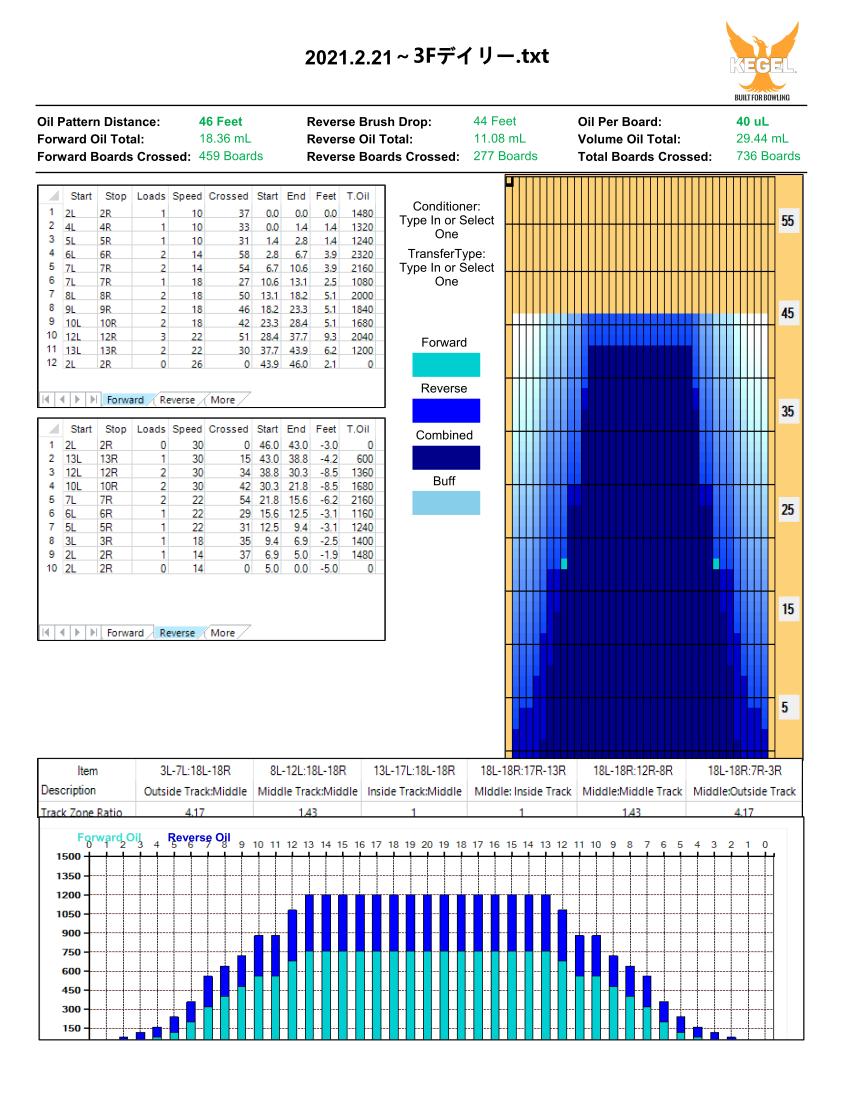Click the Oil Per Board value '40 uL'
The width and height of the screenshot is (851, 1101).
752,121
